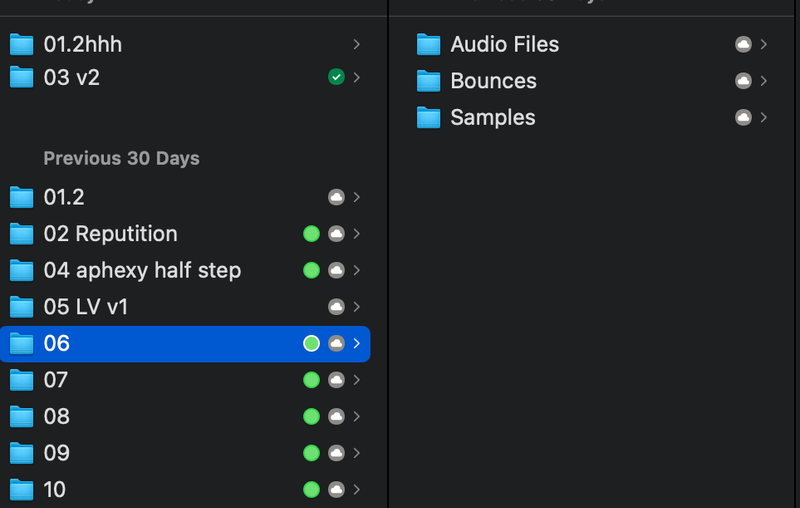Click the green checkmark sync badge on 03 v2
This screenshot has height=508, width=800.
coord(336,77)
